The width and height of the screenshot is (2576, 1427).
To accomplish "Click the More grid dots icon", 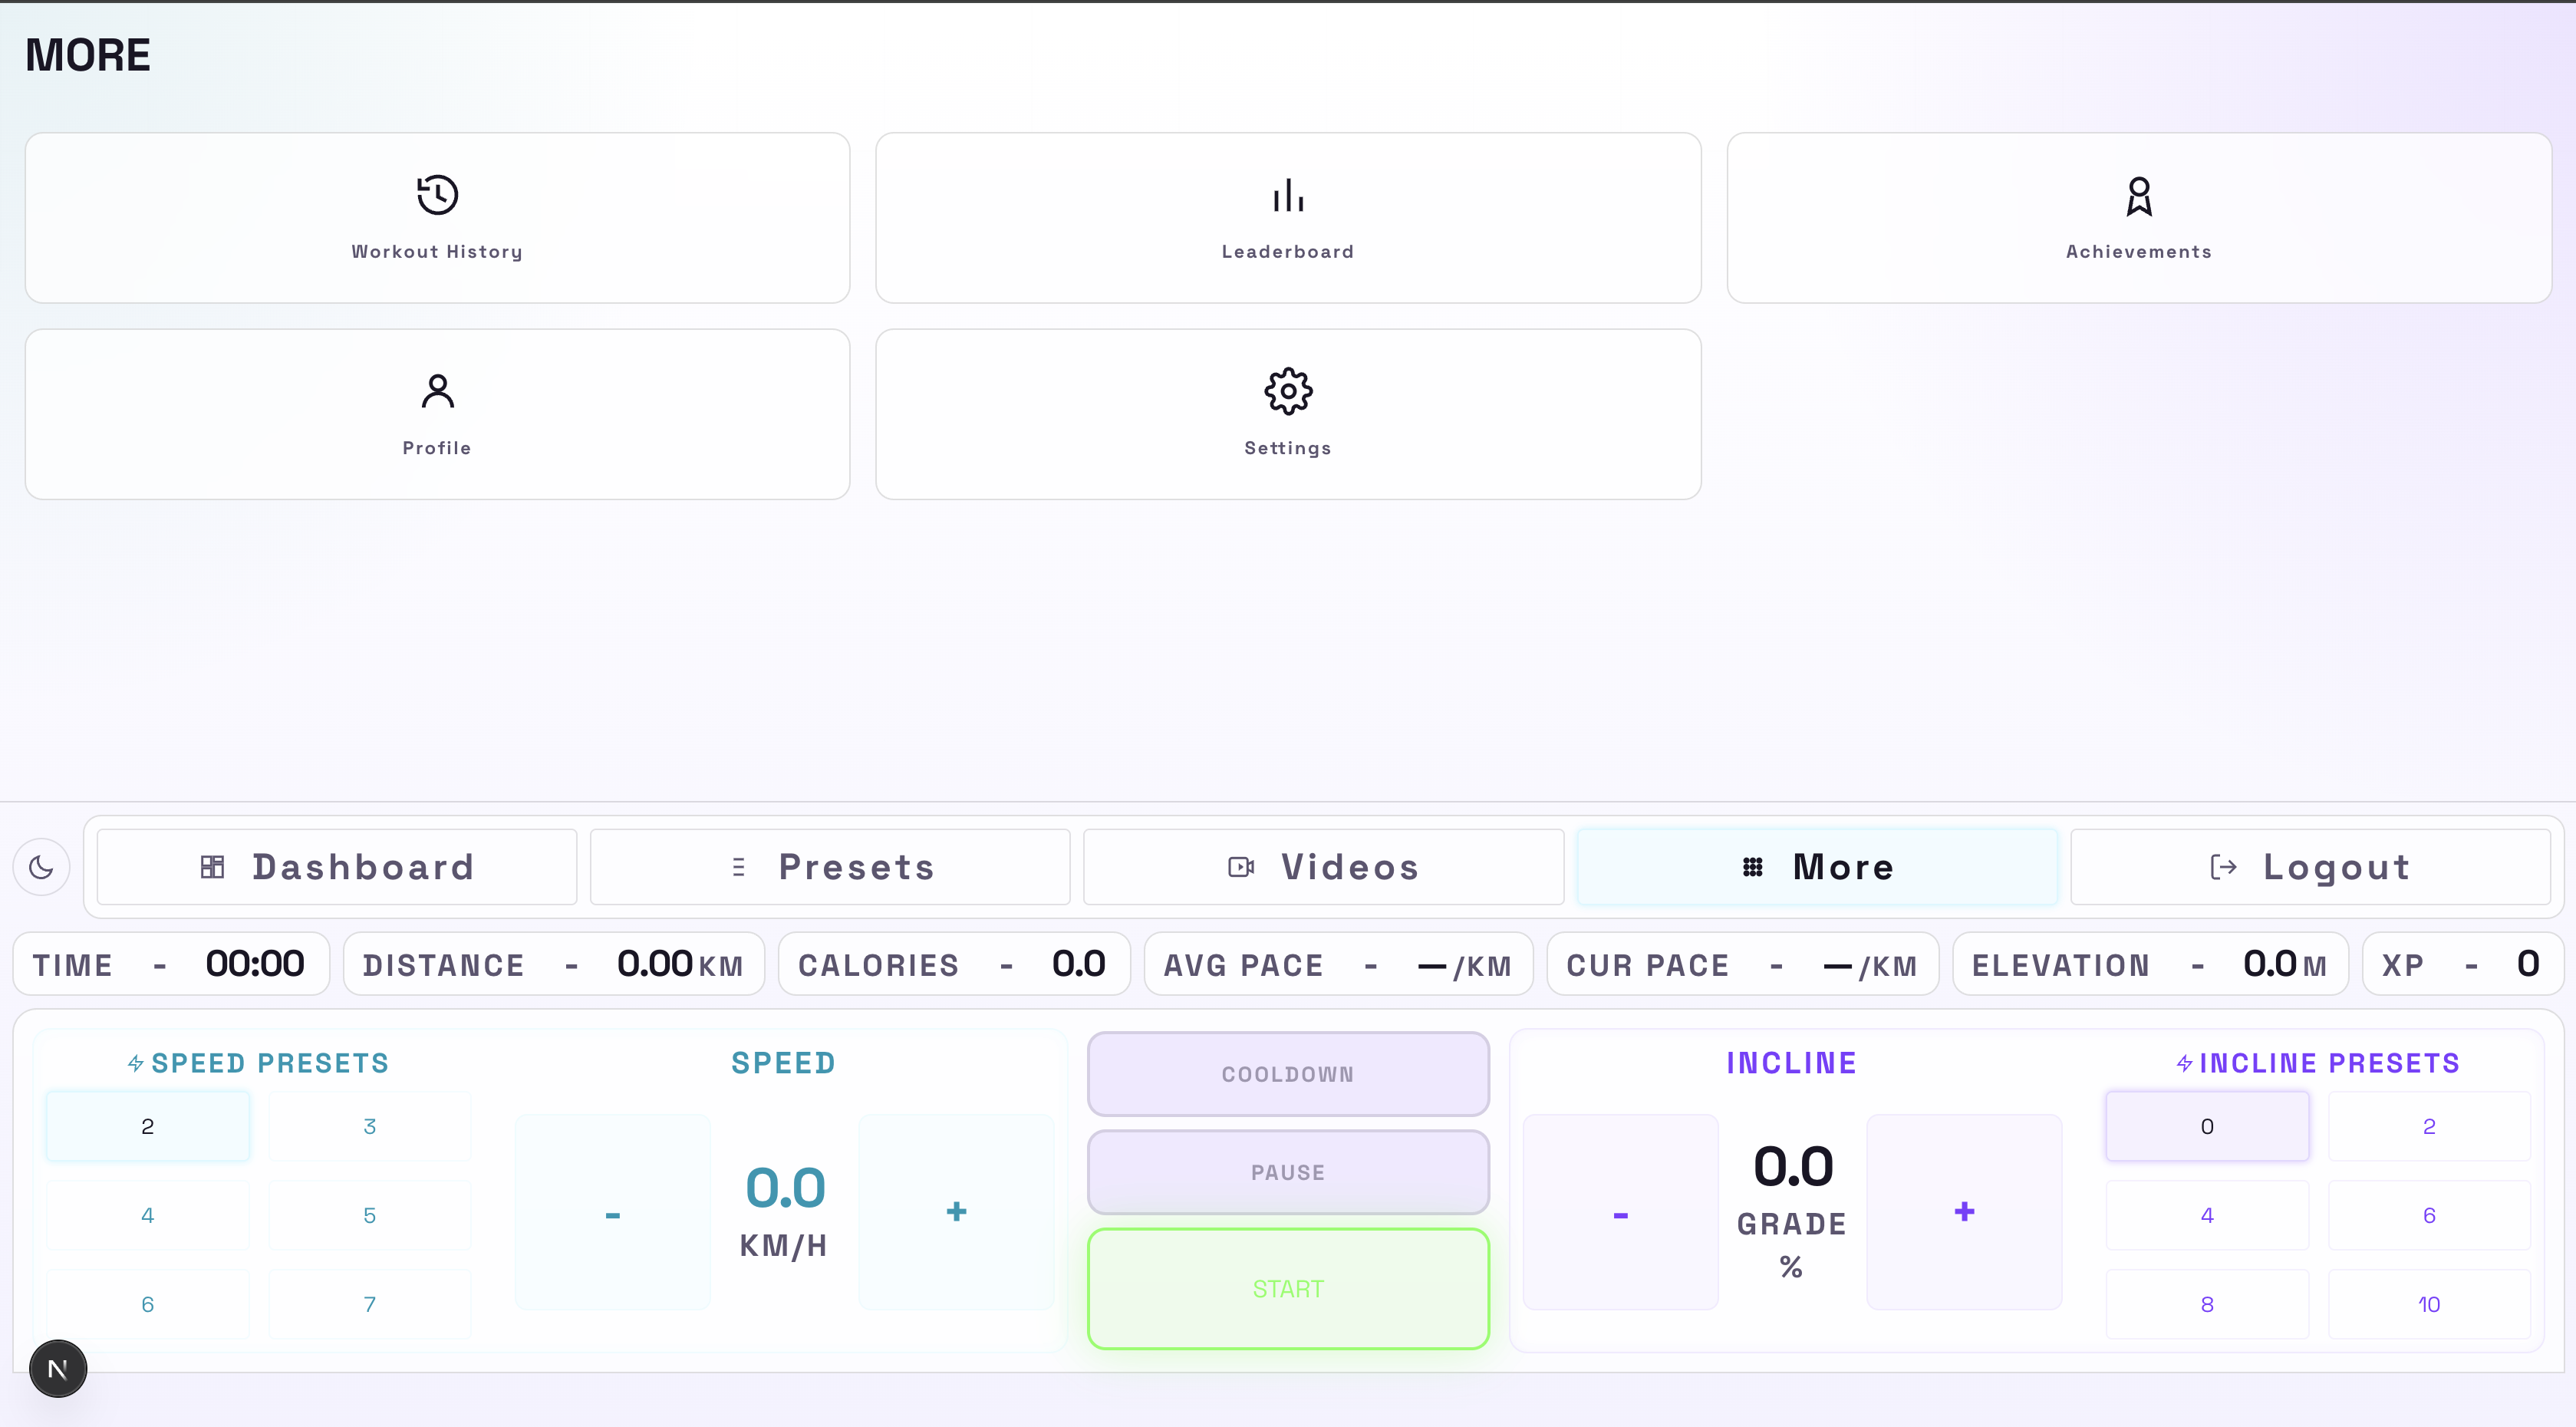I will click(x=1752, y=866).
